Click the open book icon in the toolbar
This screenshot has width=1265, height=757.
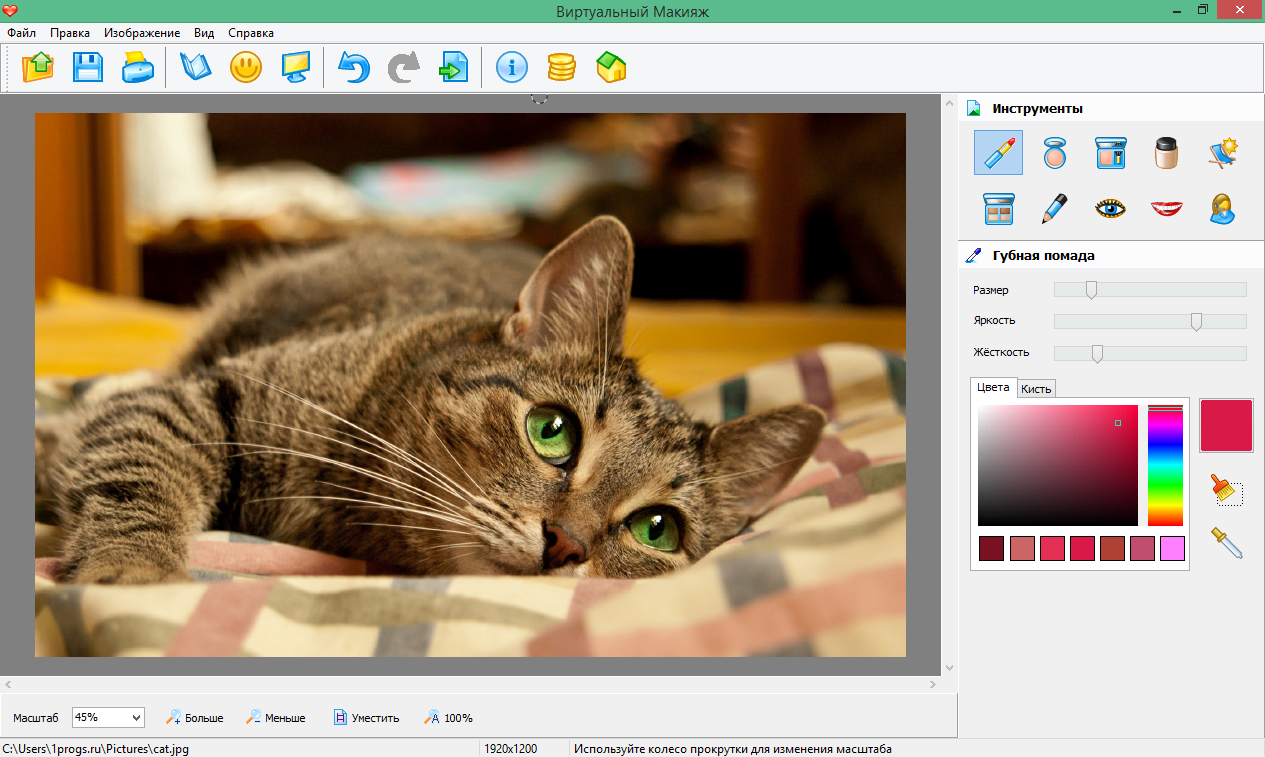196,67
